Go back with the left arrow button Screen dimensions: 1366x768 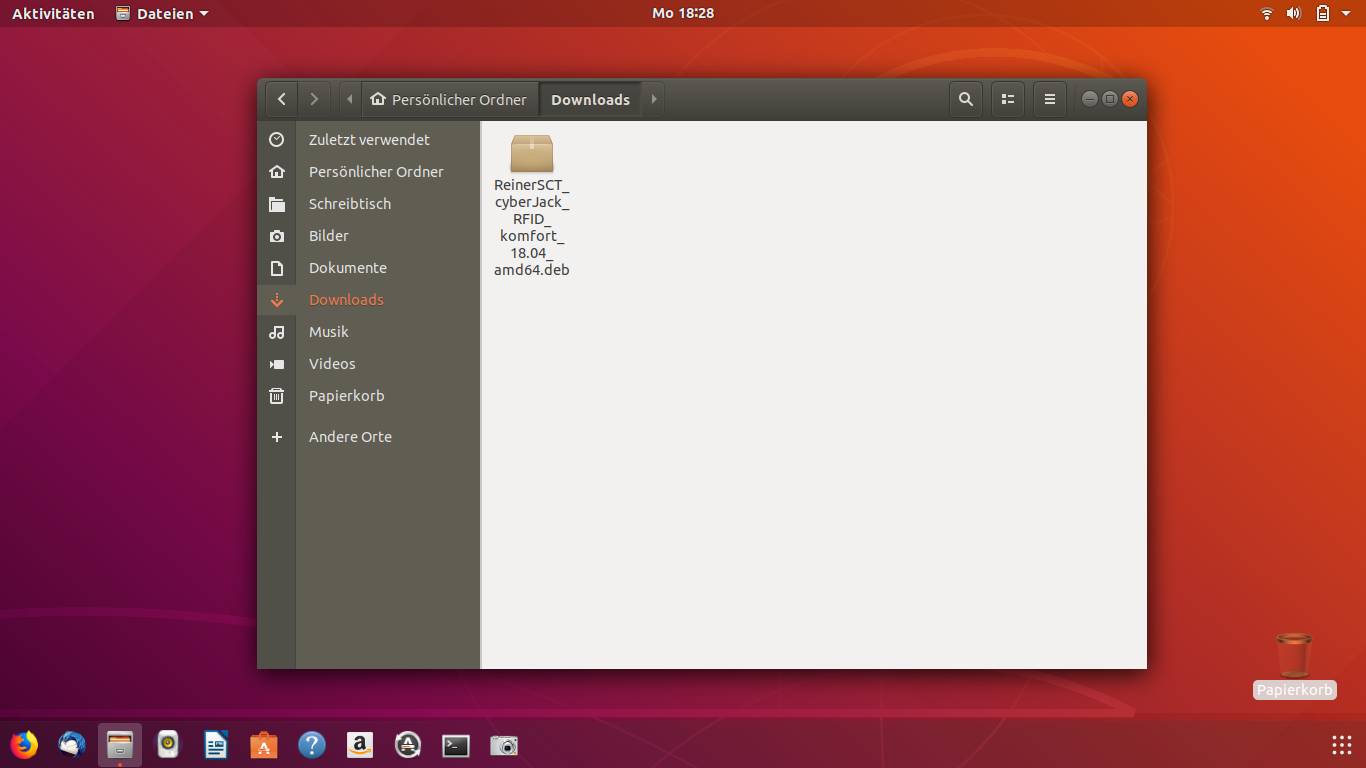click(x=282, y=99)
